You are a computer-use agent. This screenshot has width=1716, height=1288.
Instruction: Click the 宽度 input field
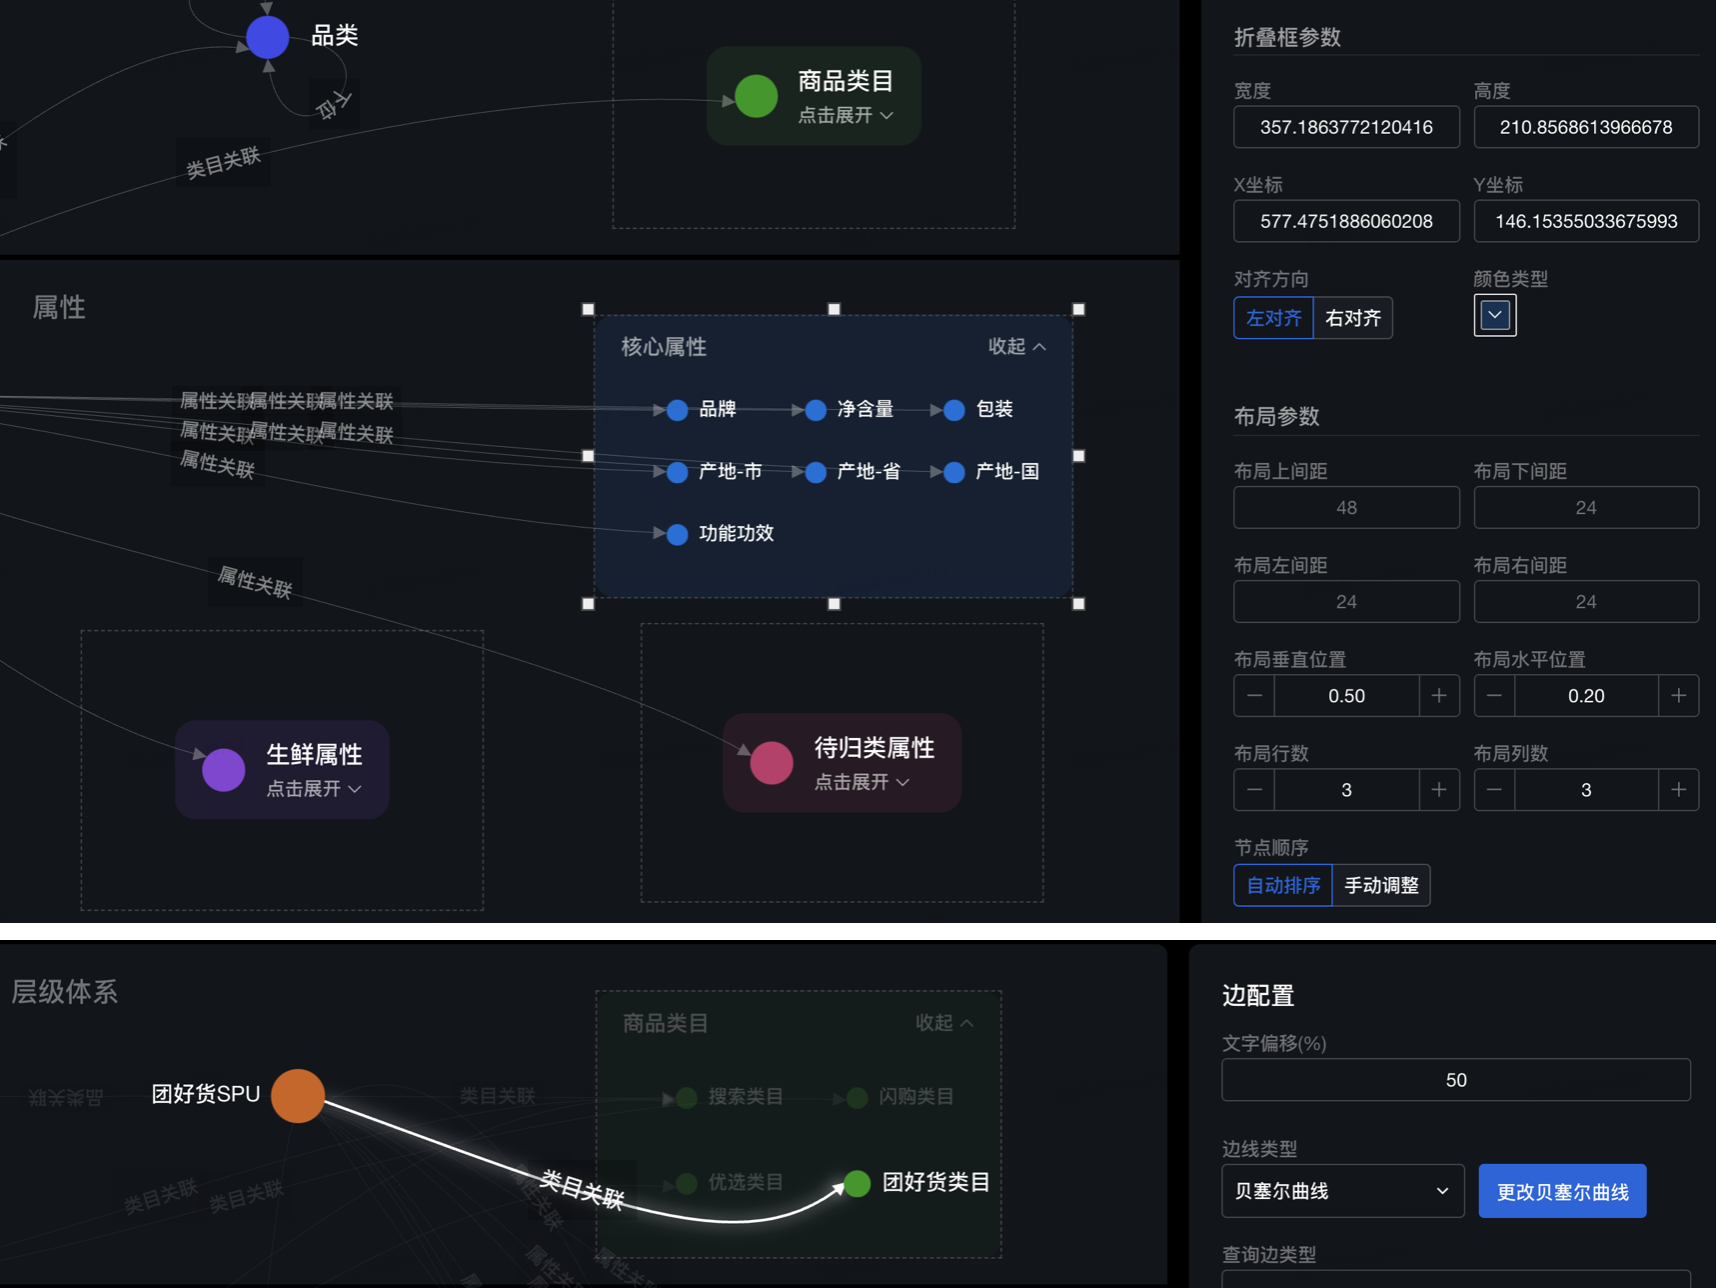click(1346, 127)
